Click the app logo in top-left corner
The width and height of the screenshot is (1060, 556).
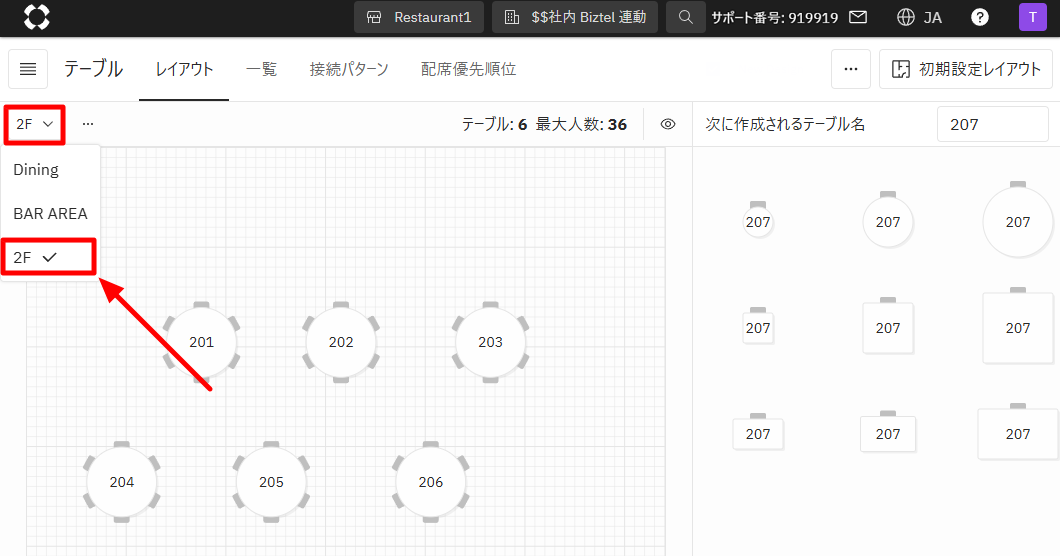pyautogui.click(x=37, y=17)
